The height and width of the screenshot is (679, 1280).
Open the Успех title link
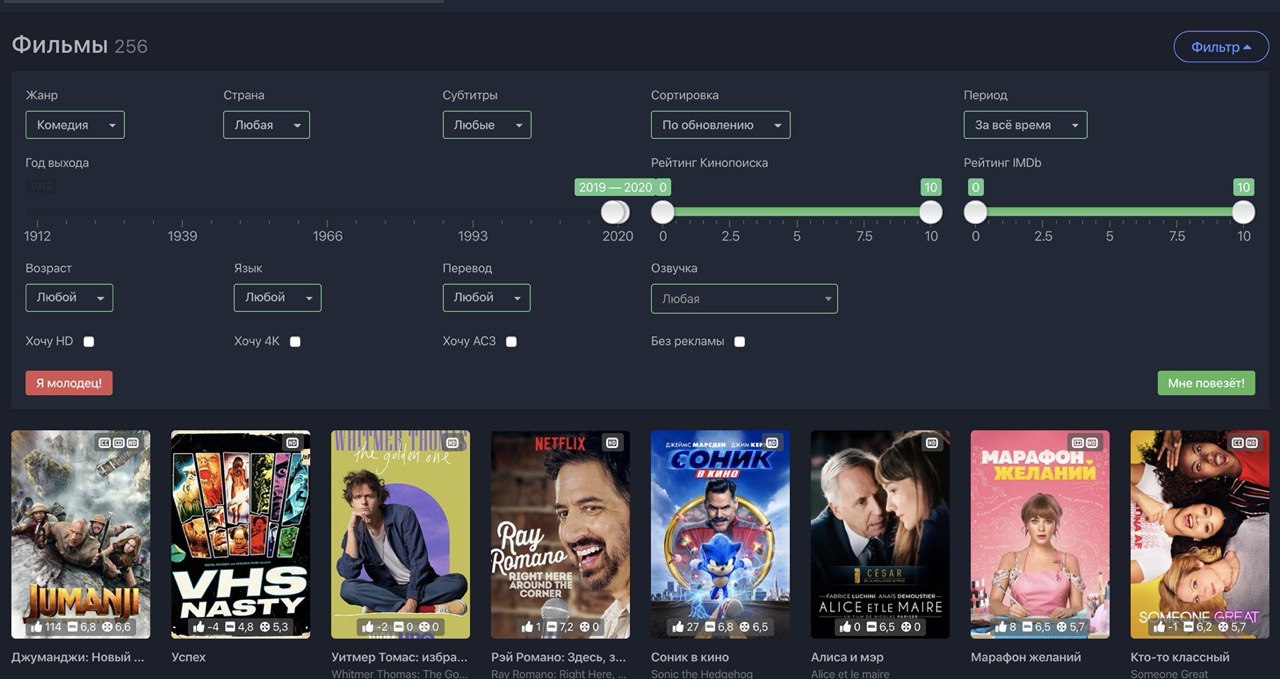187,657
